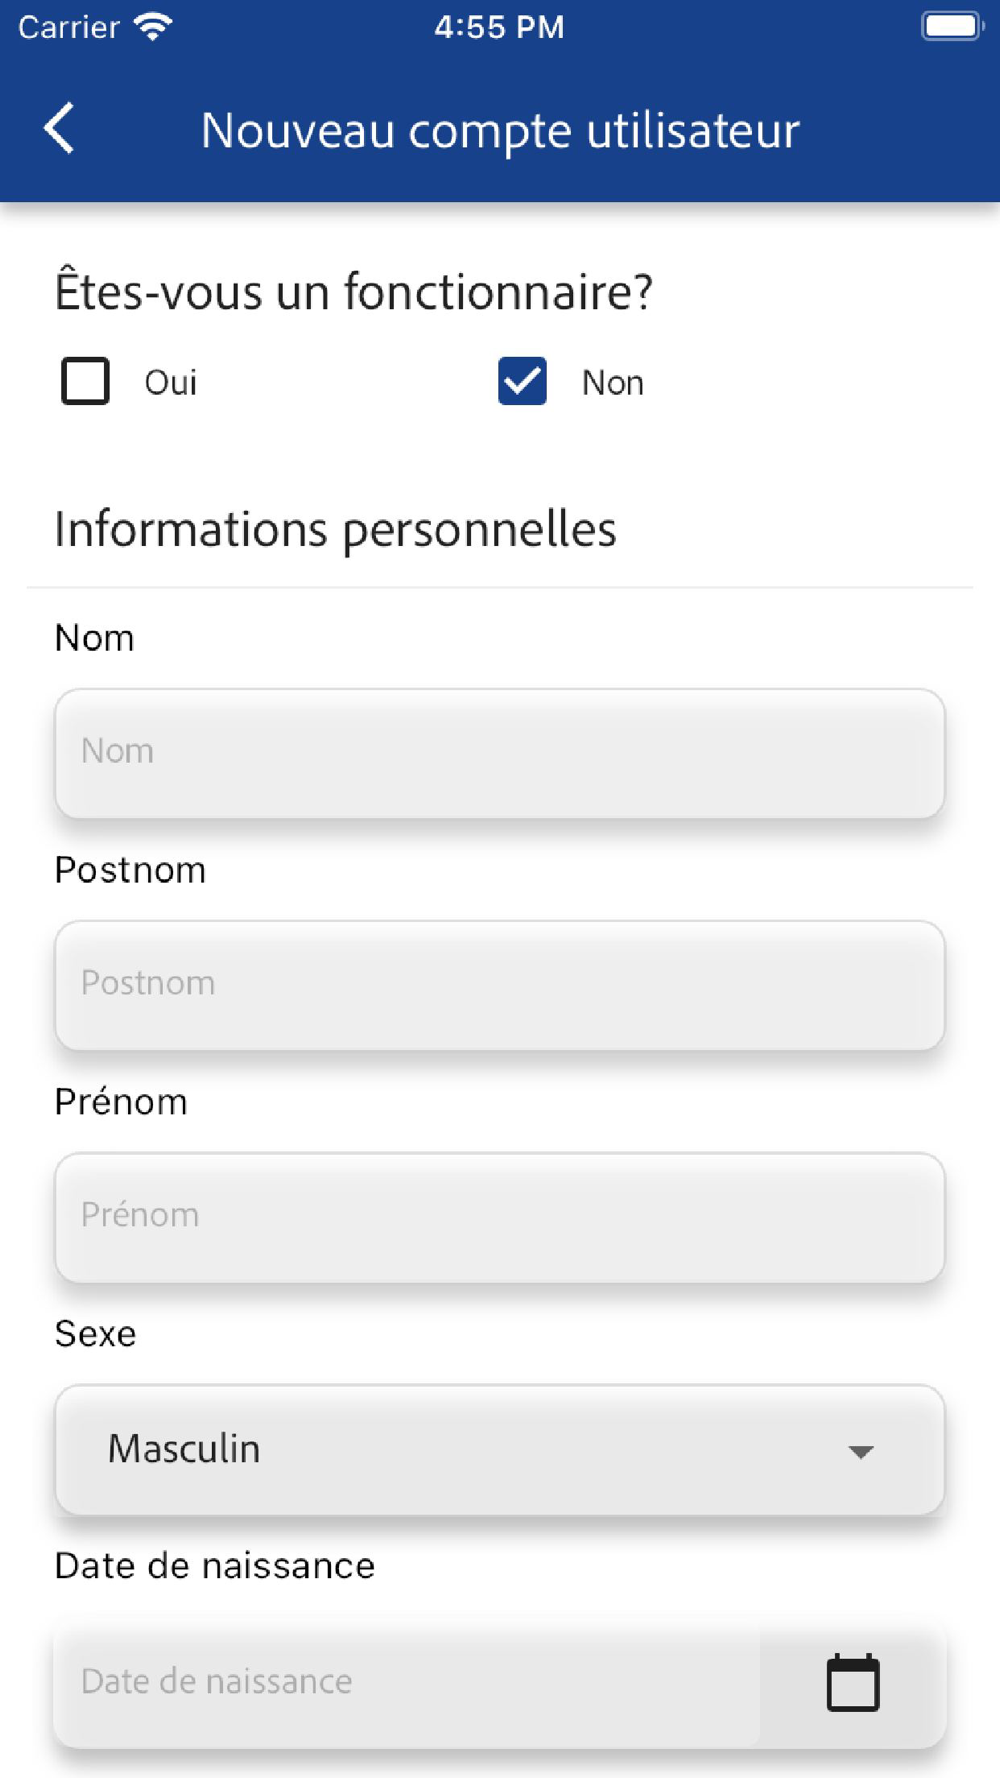
Task: Check the Oui checkbox
Action: [x=85, y=381]
